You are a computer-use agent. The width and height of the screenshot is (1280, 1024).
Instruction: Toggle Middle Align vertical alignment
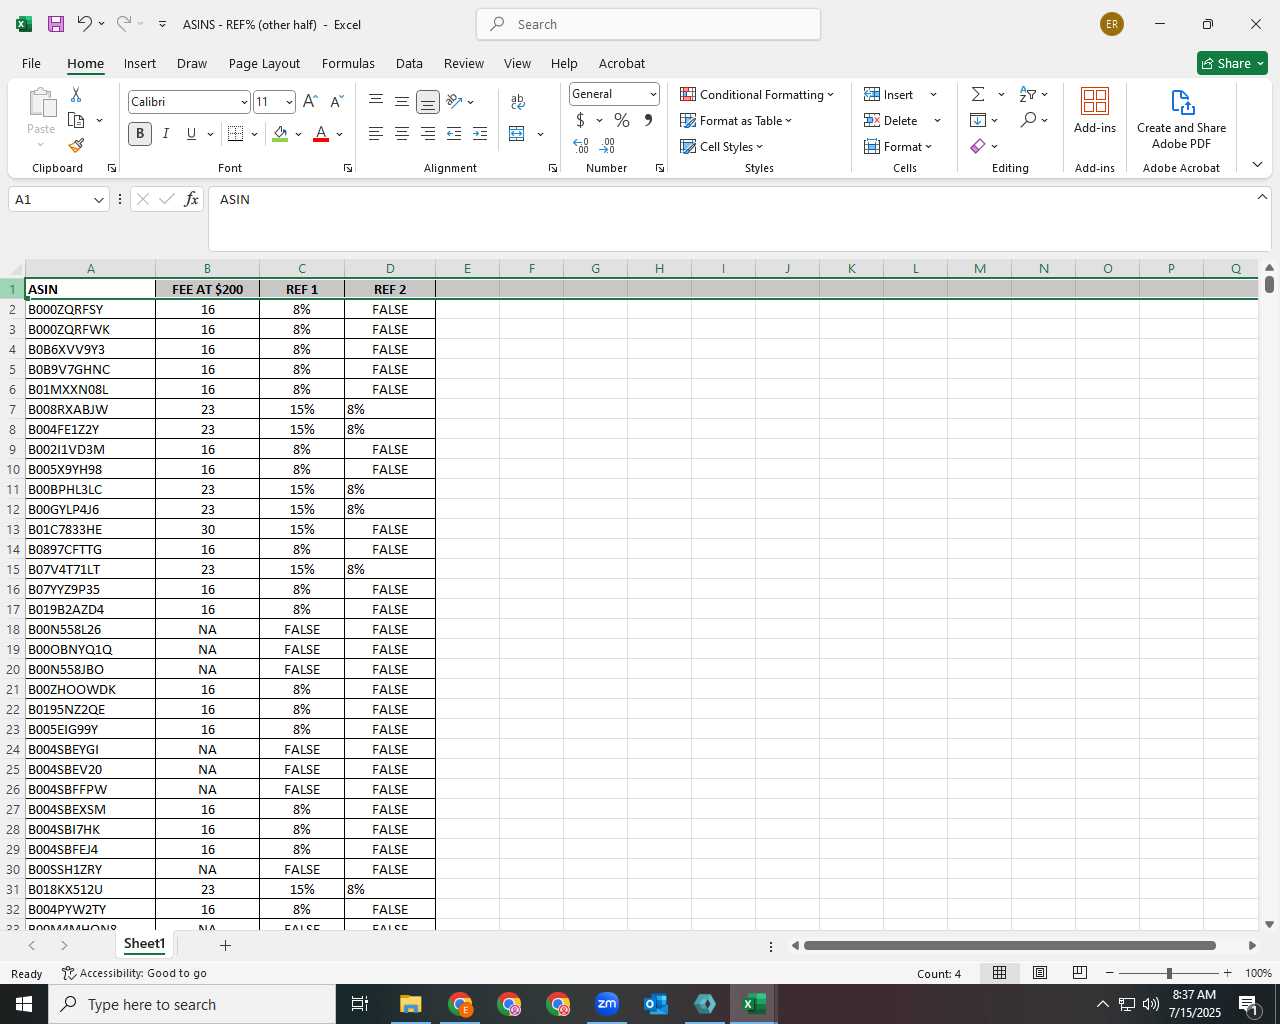click(402, 101)
